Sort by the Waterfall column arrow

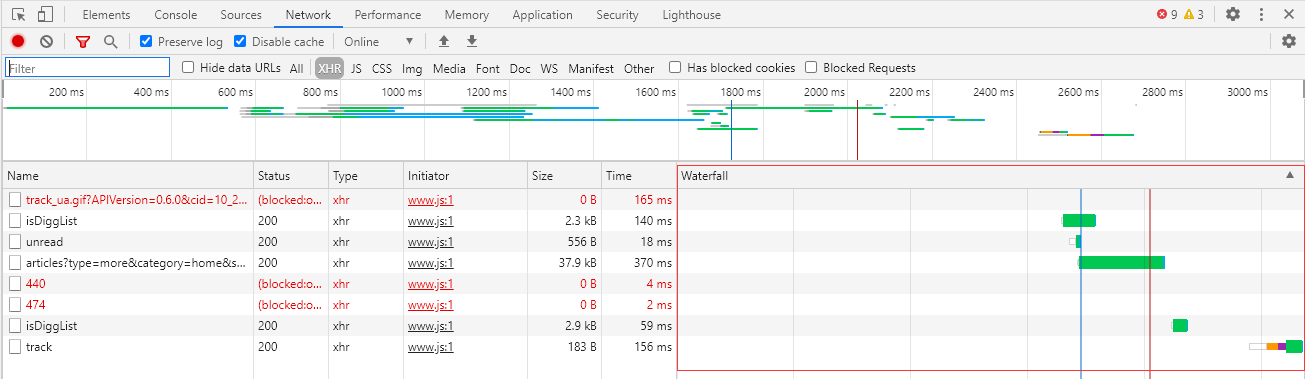(1289, 175)
